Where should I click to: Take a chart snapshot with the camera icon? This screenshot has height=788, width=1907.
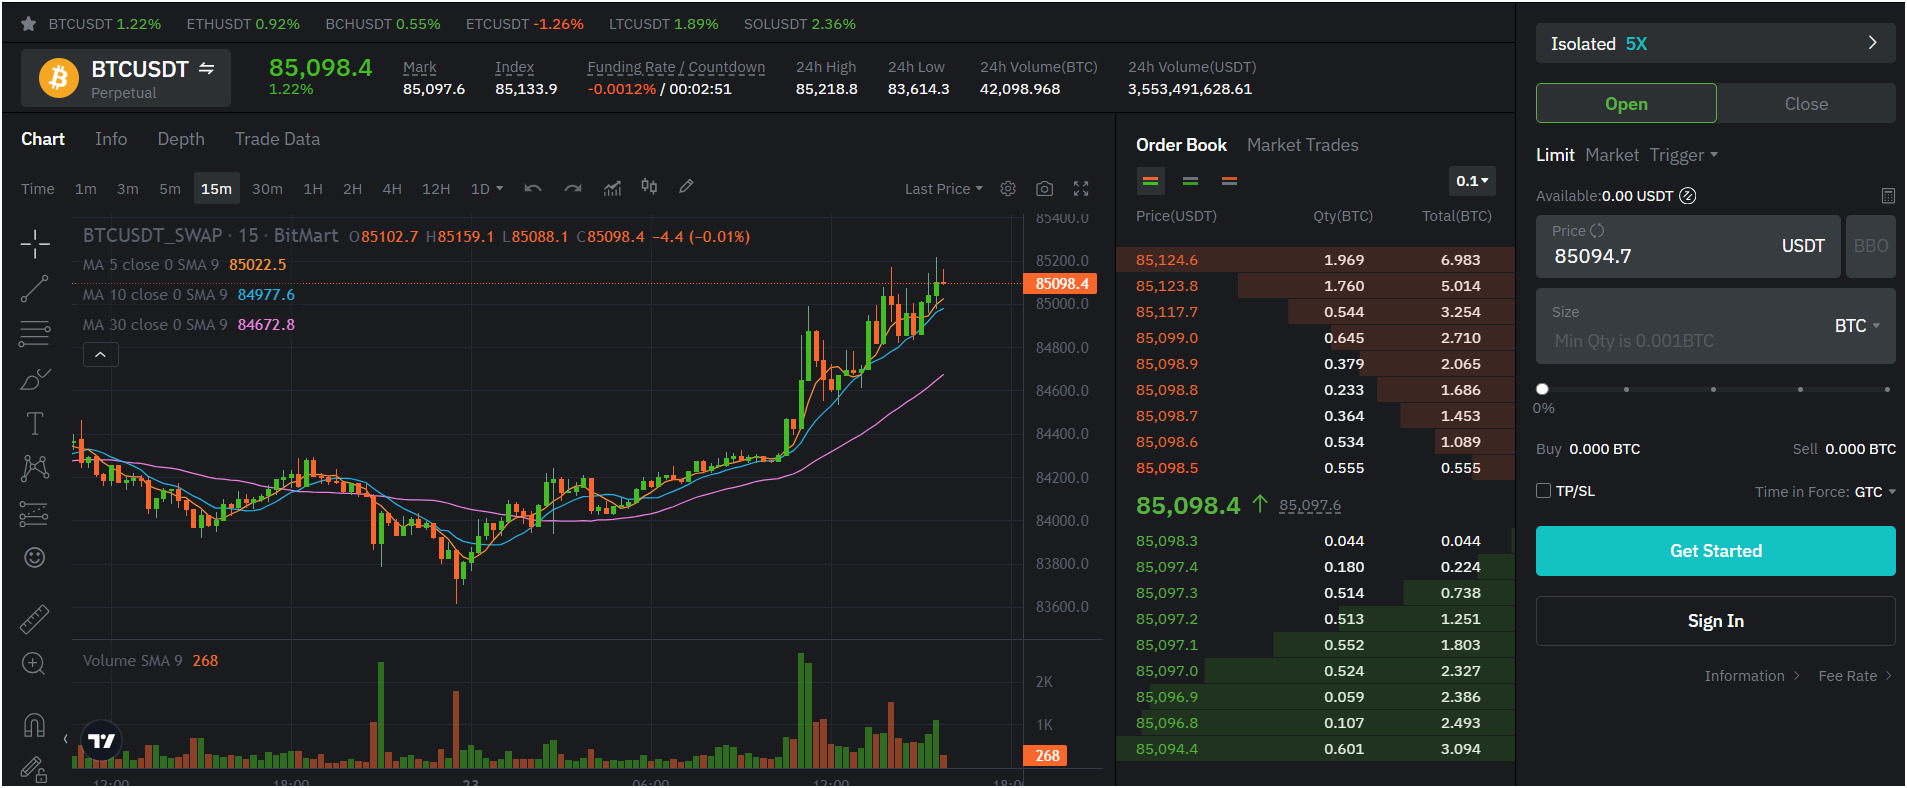pos(1044,188)
